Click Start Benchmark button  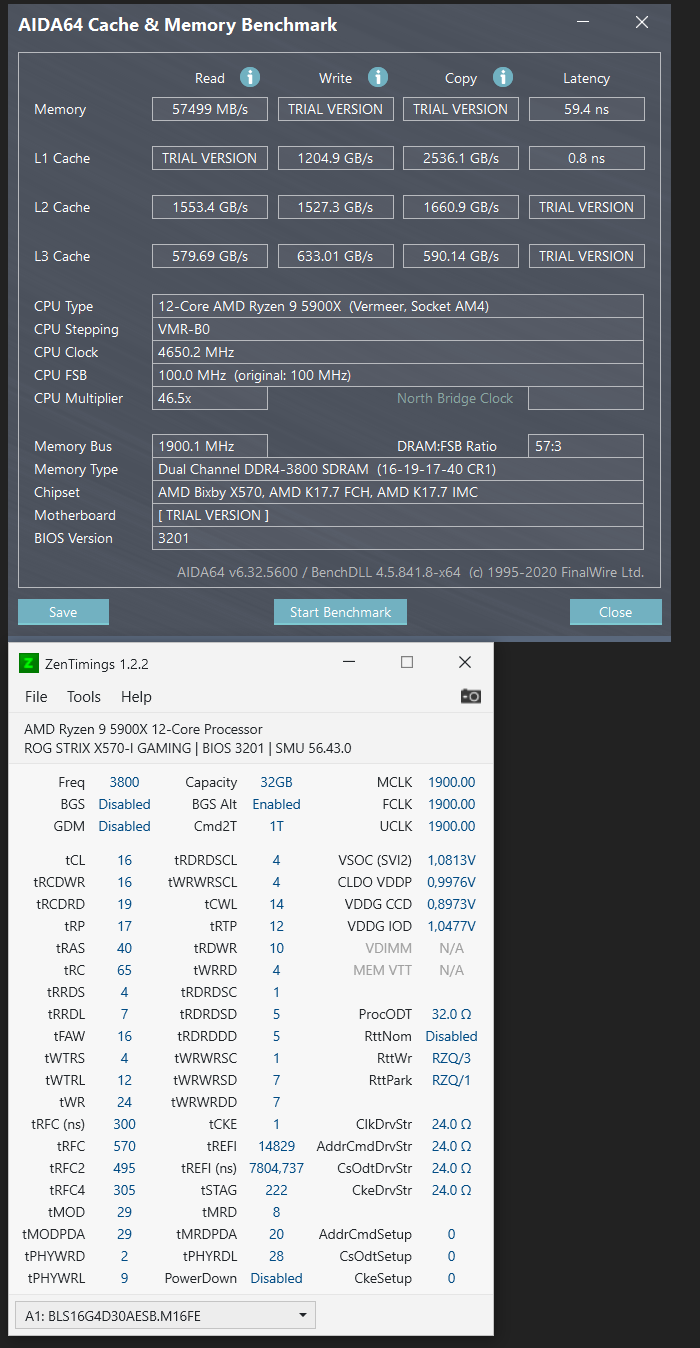pyautogui.click(x=340, y=612)
